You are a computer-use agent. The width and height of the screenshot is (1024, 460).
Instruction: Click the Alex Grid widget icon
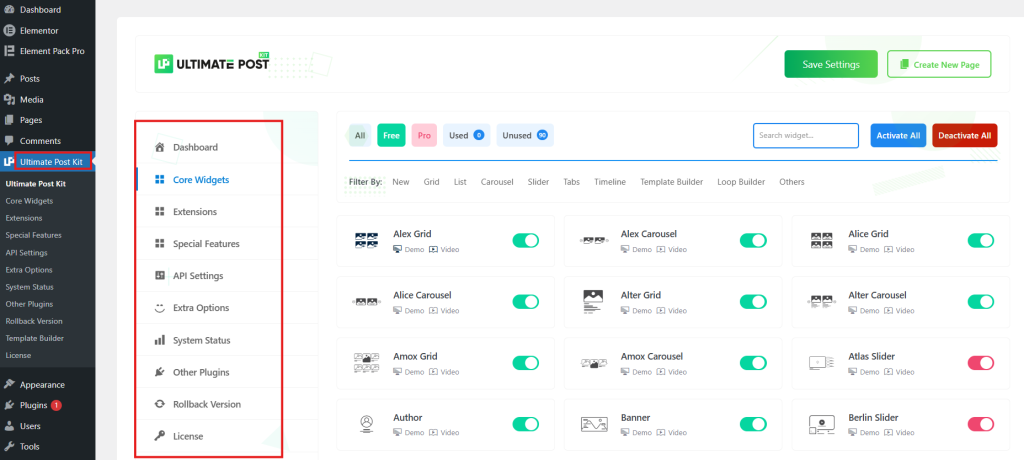click(x=366, y=240)
